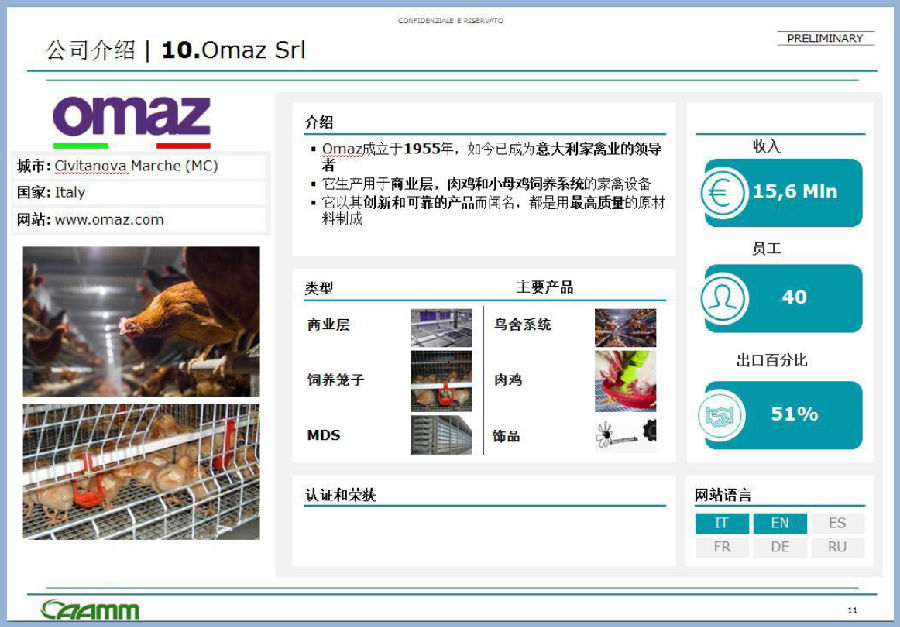Click the 51% export percentage value
Screen dimensions: 900x627
[794, 413]
